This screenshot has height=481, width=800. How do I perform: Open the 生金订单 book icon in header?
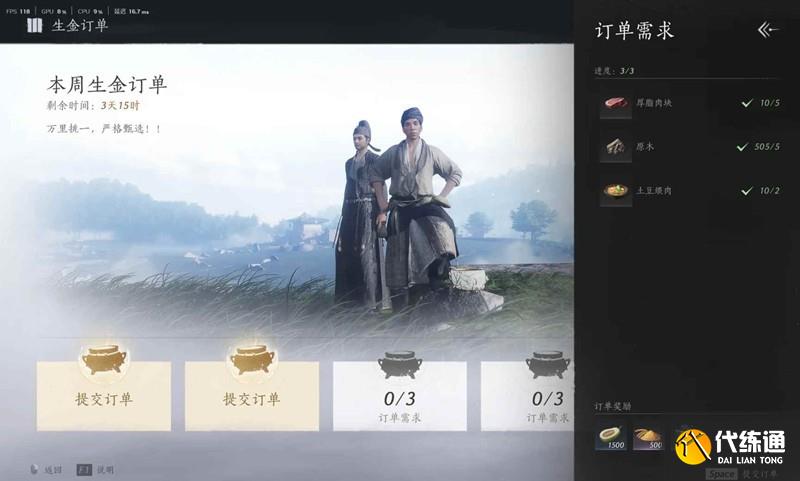34,25
